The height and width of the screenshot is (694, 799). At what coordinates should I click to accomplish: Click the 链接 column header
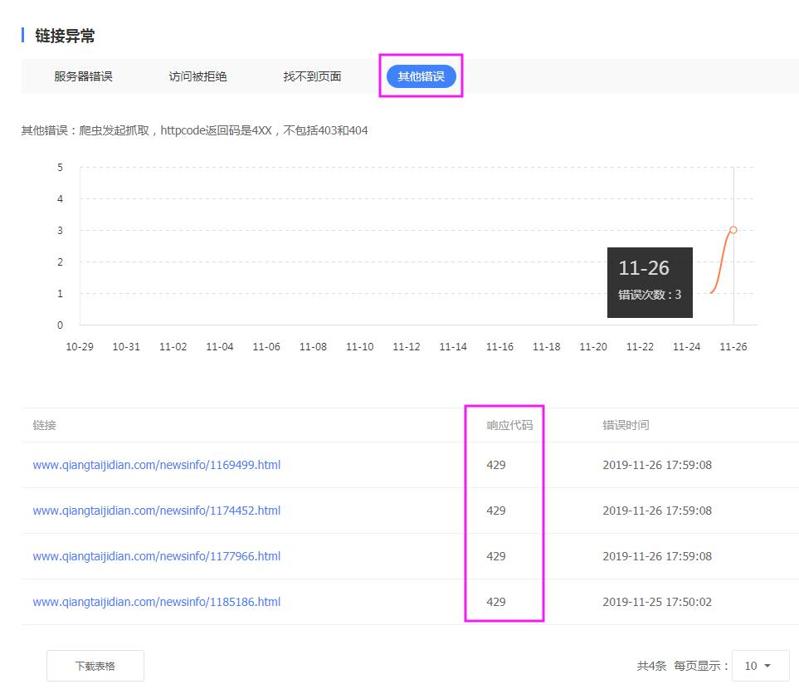44,425
